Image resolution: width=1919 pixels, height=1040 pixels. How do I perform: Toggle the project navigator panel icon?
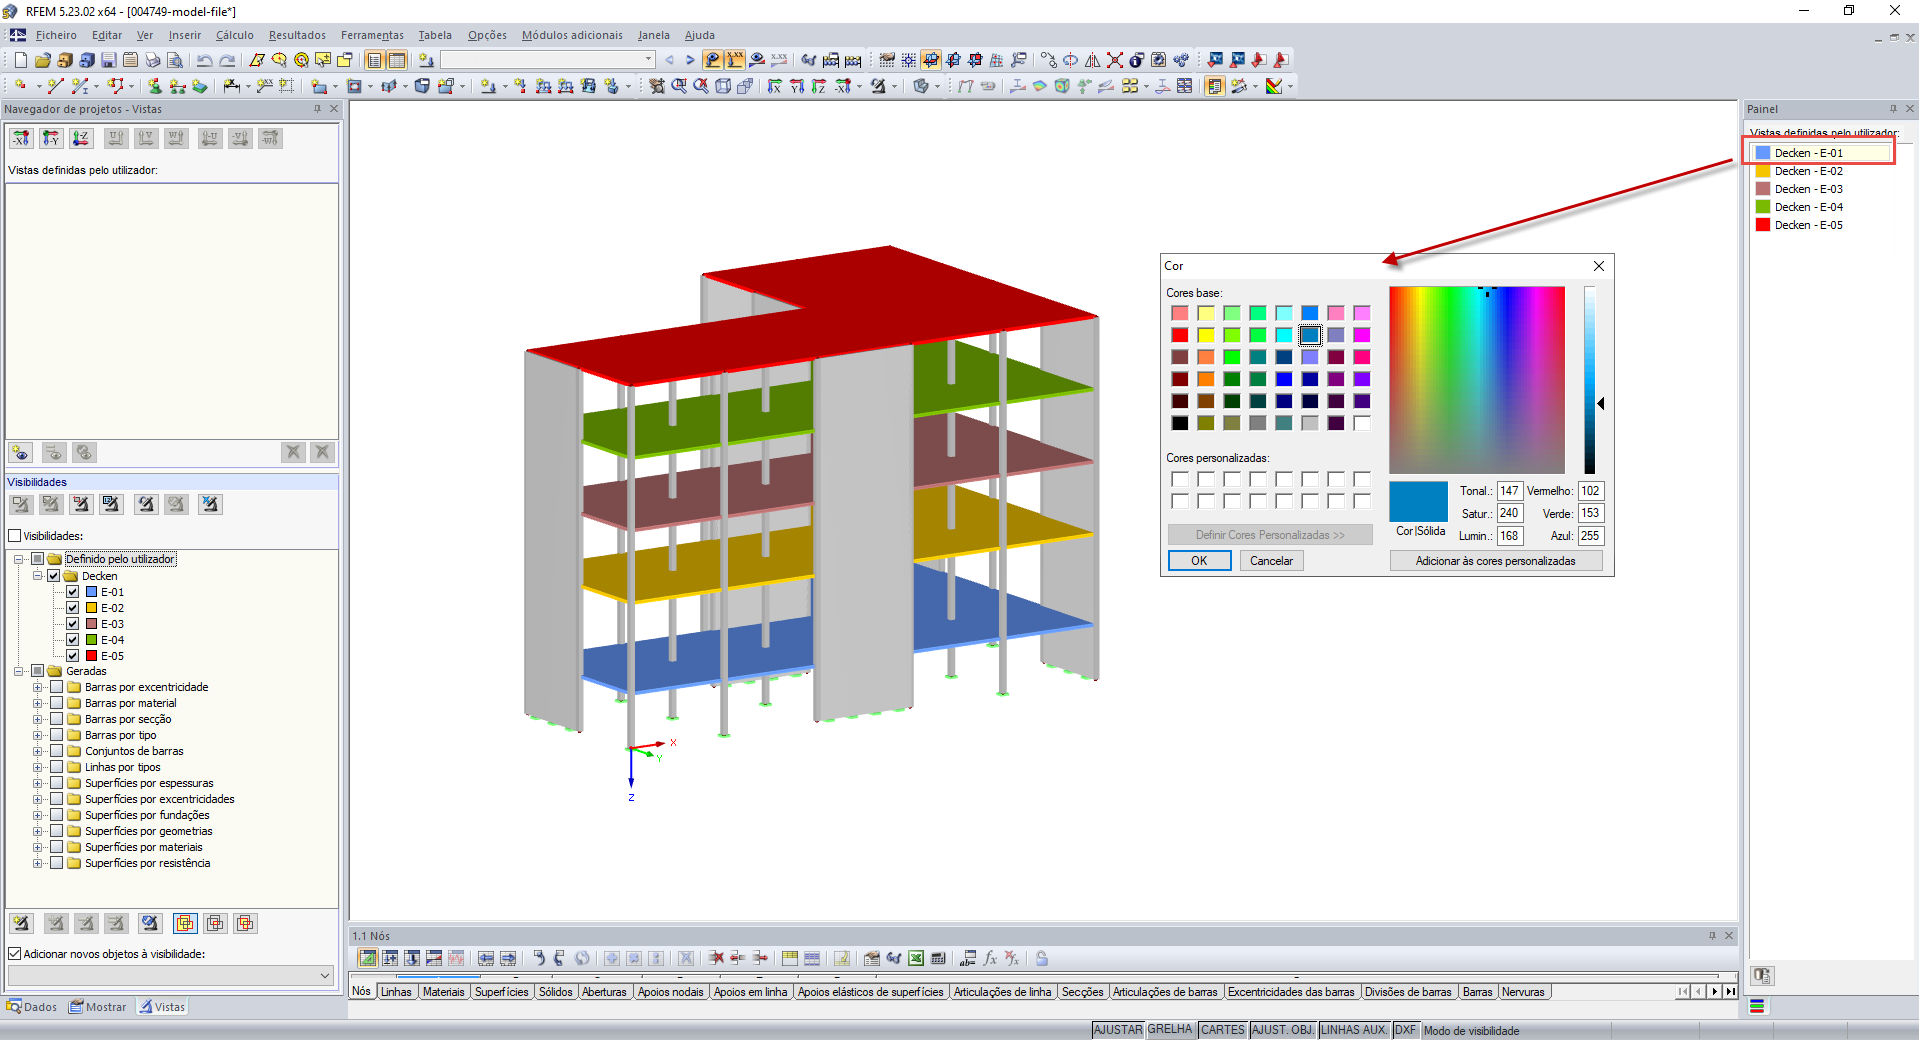click(x=374, y=60)
